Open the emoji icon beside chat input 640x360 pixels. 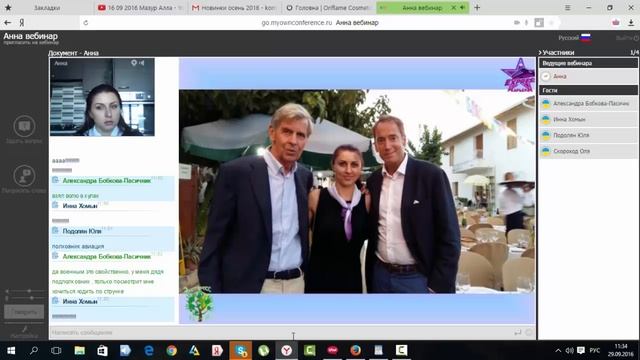pyautogui.click(x=529, y=332)
